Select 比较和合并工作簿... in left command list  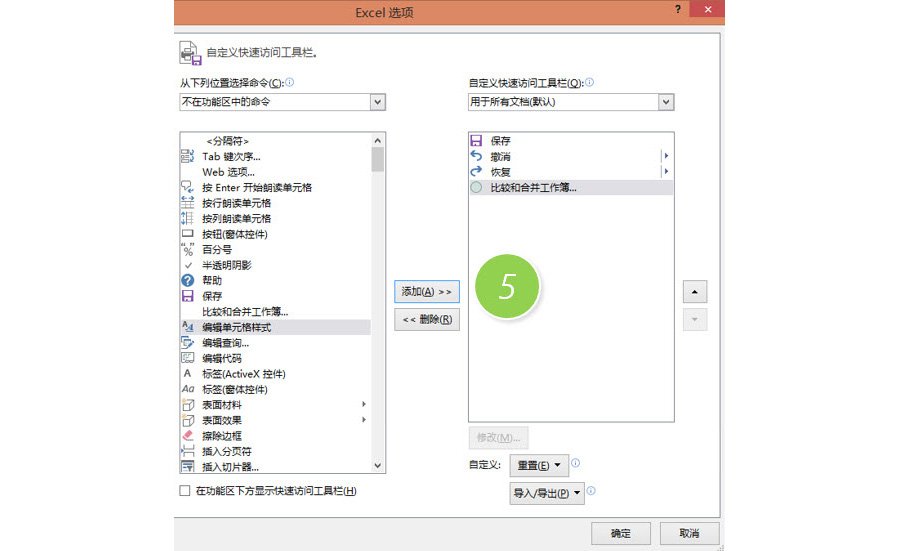coord(245,312)
